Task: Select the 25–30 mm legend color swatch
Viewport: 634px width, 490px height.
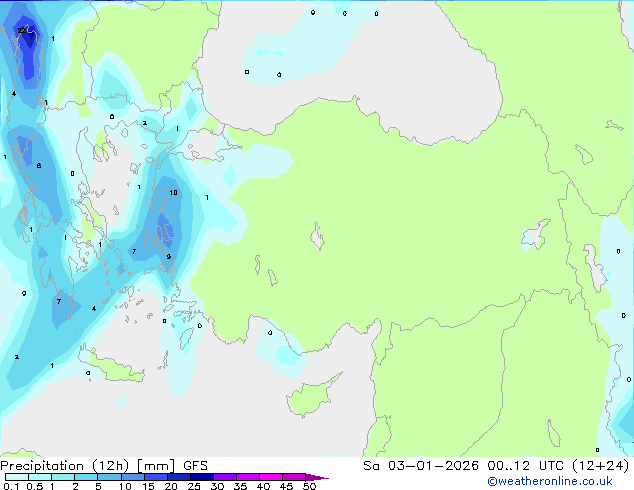Action: click(x=202, y=477)
